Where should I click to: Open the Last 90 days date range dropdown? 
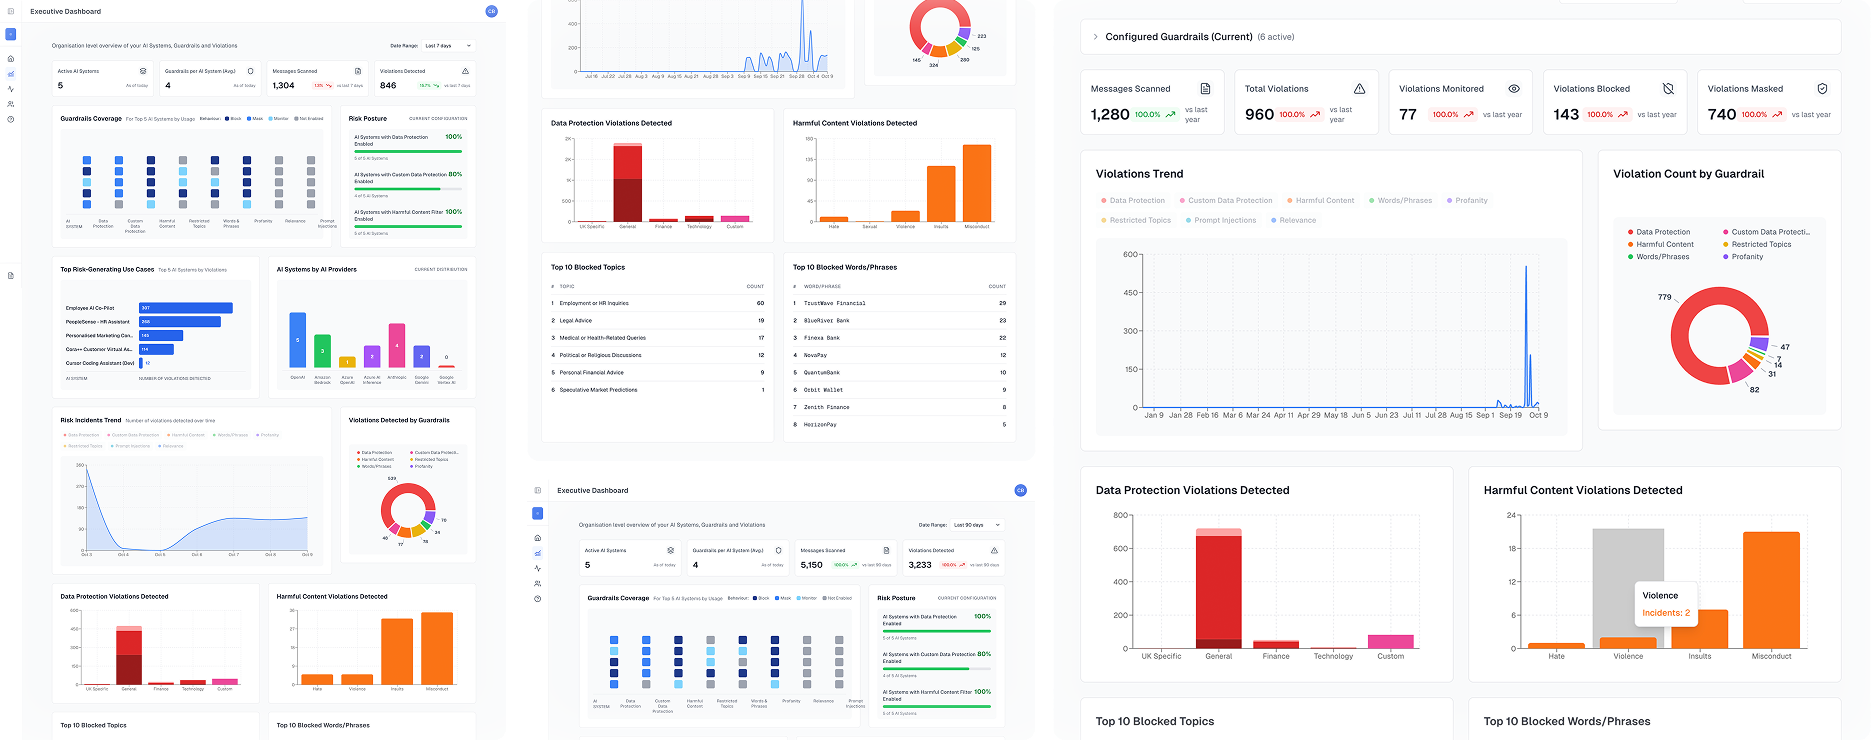(976, 525)
